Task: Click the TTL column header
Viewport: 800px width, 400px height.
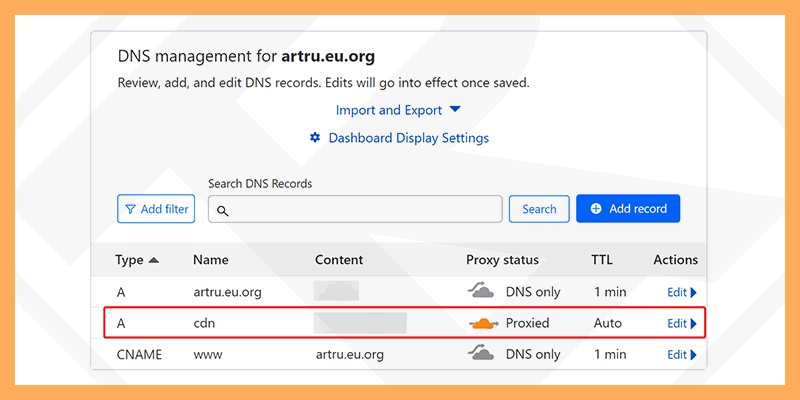Action: pyautogui.click(x=602, y=260)
